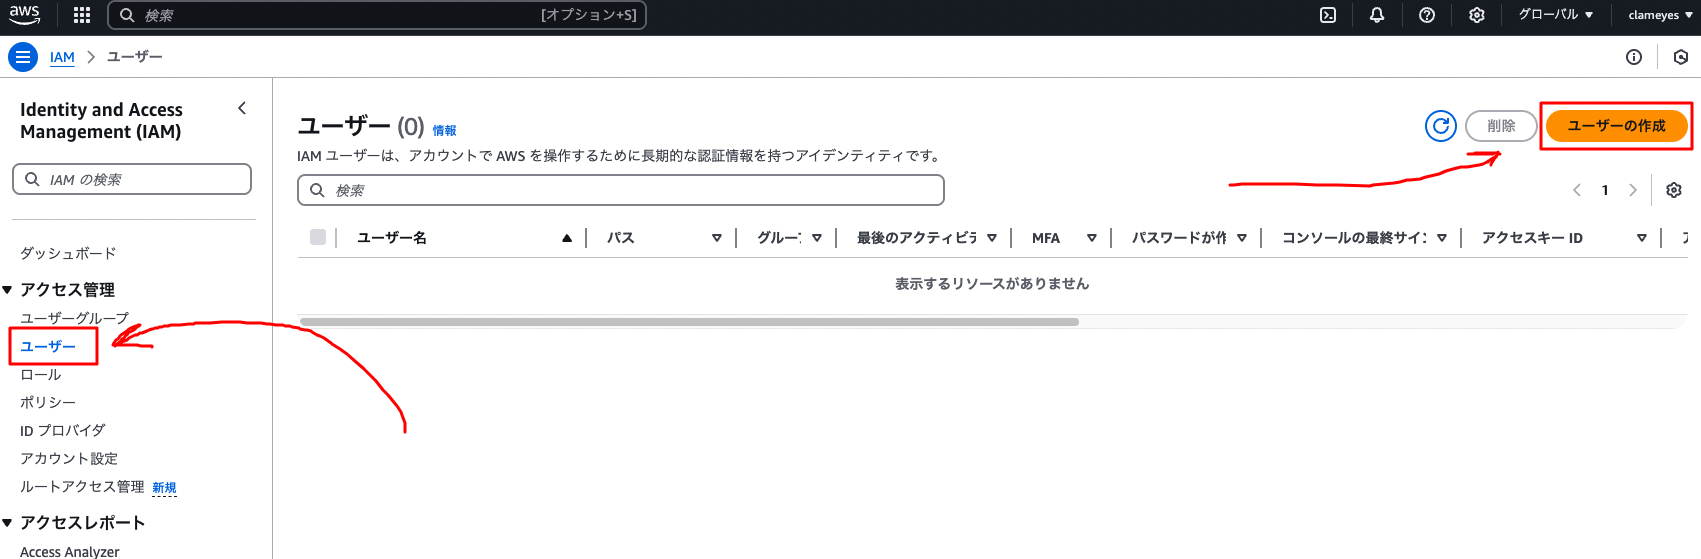Sort by ユーザー名 ascending arrow
Image resolution: width=1701 pixels, height=559 pixels.
pos(567,238)
